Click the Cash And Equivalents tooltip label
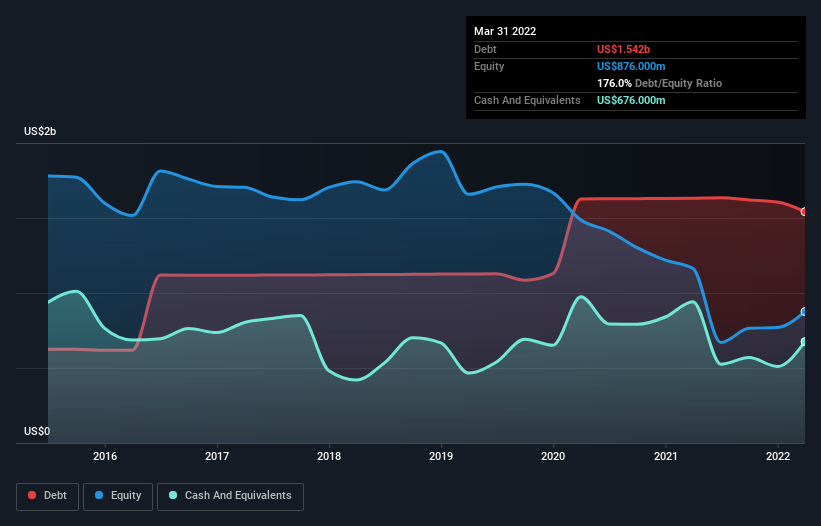Image resolution: width=821 pixels, height=526 pixels. pyautogui.click(x=527, y=100)
